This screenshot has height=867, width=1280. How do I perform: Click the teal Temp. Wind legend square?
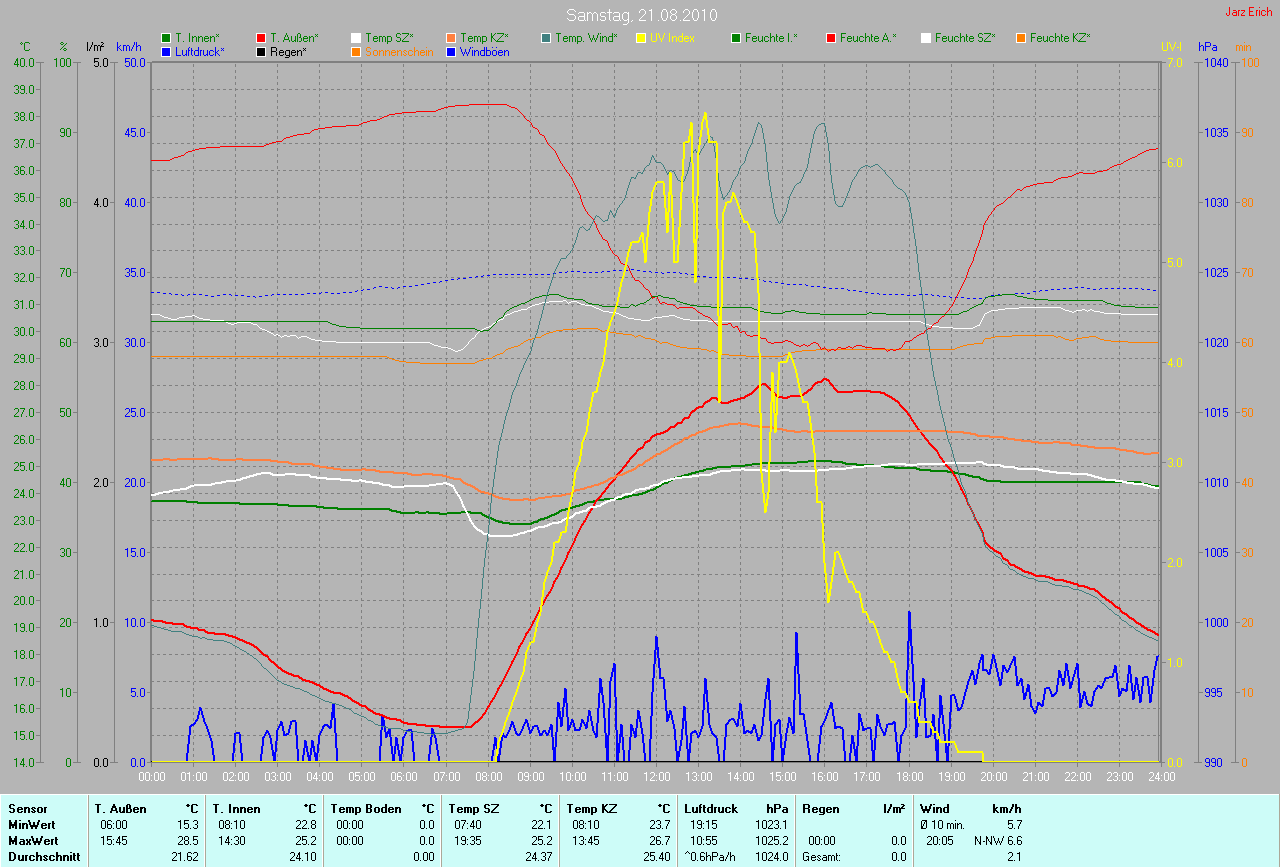pyautogui.click(x=546, y=38)
